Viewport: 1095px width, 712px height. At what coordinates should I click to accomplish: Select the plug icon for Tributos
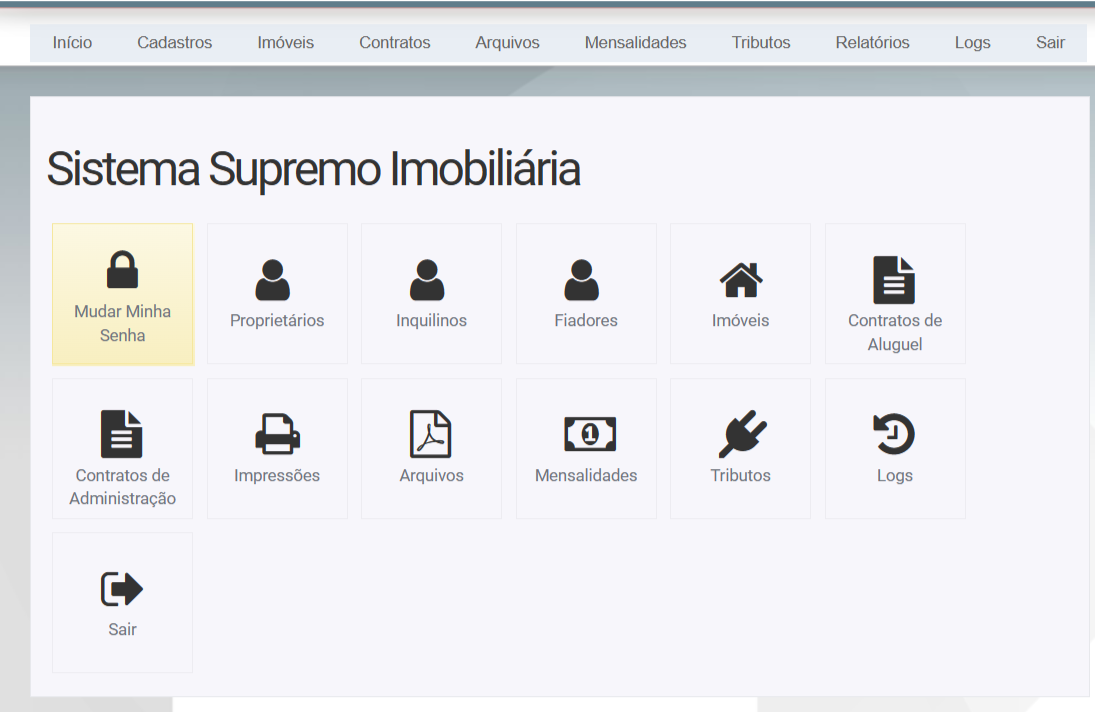(742, 434)
